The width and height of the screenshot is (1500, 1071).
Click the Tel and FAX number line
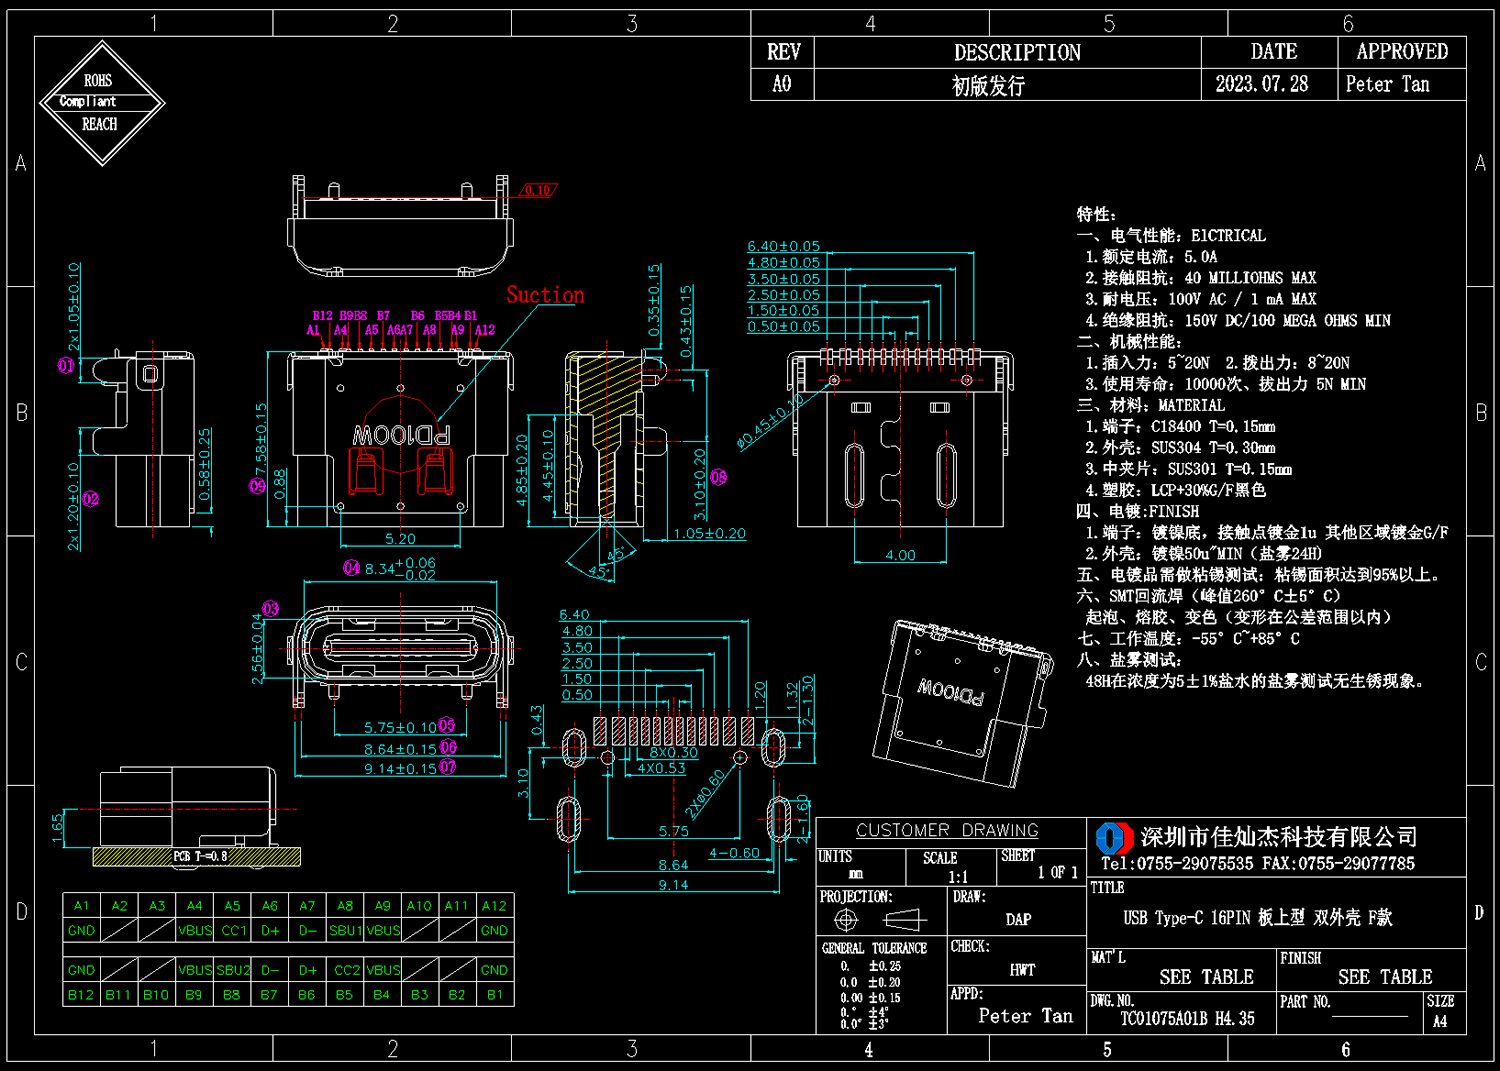pyautogui.click(x=1258, y=863)
